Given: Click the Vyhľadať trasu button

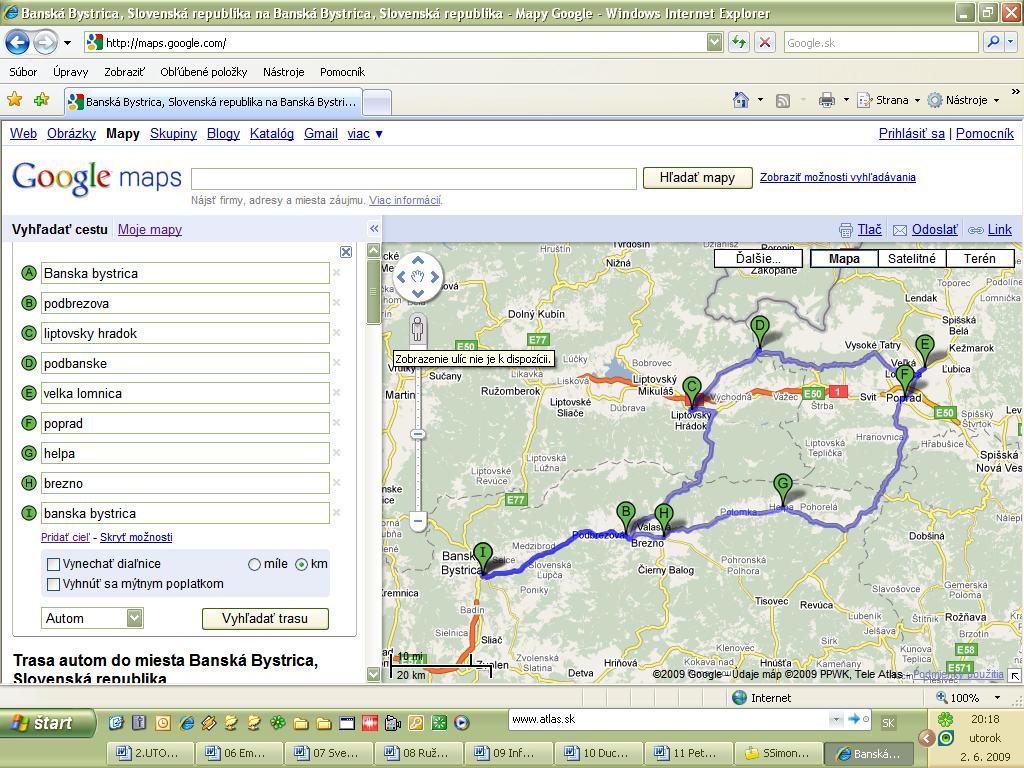Looking at the screenshot, I should (265, 618).
